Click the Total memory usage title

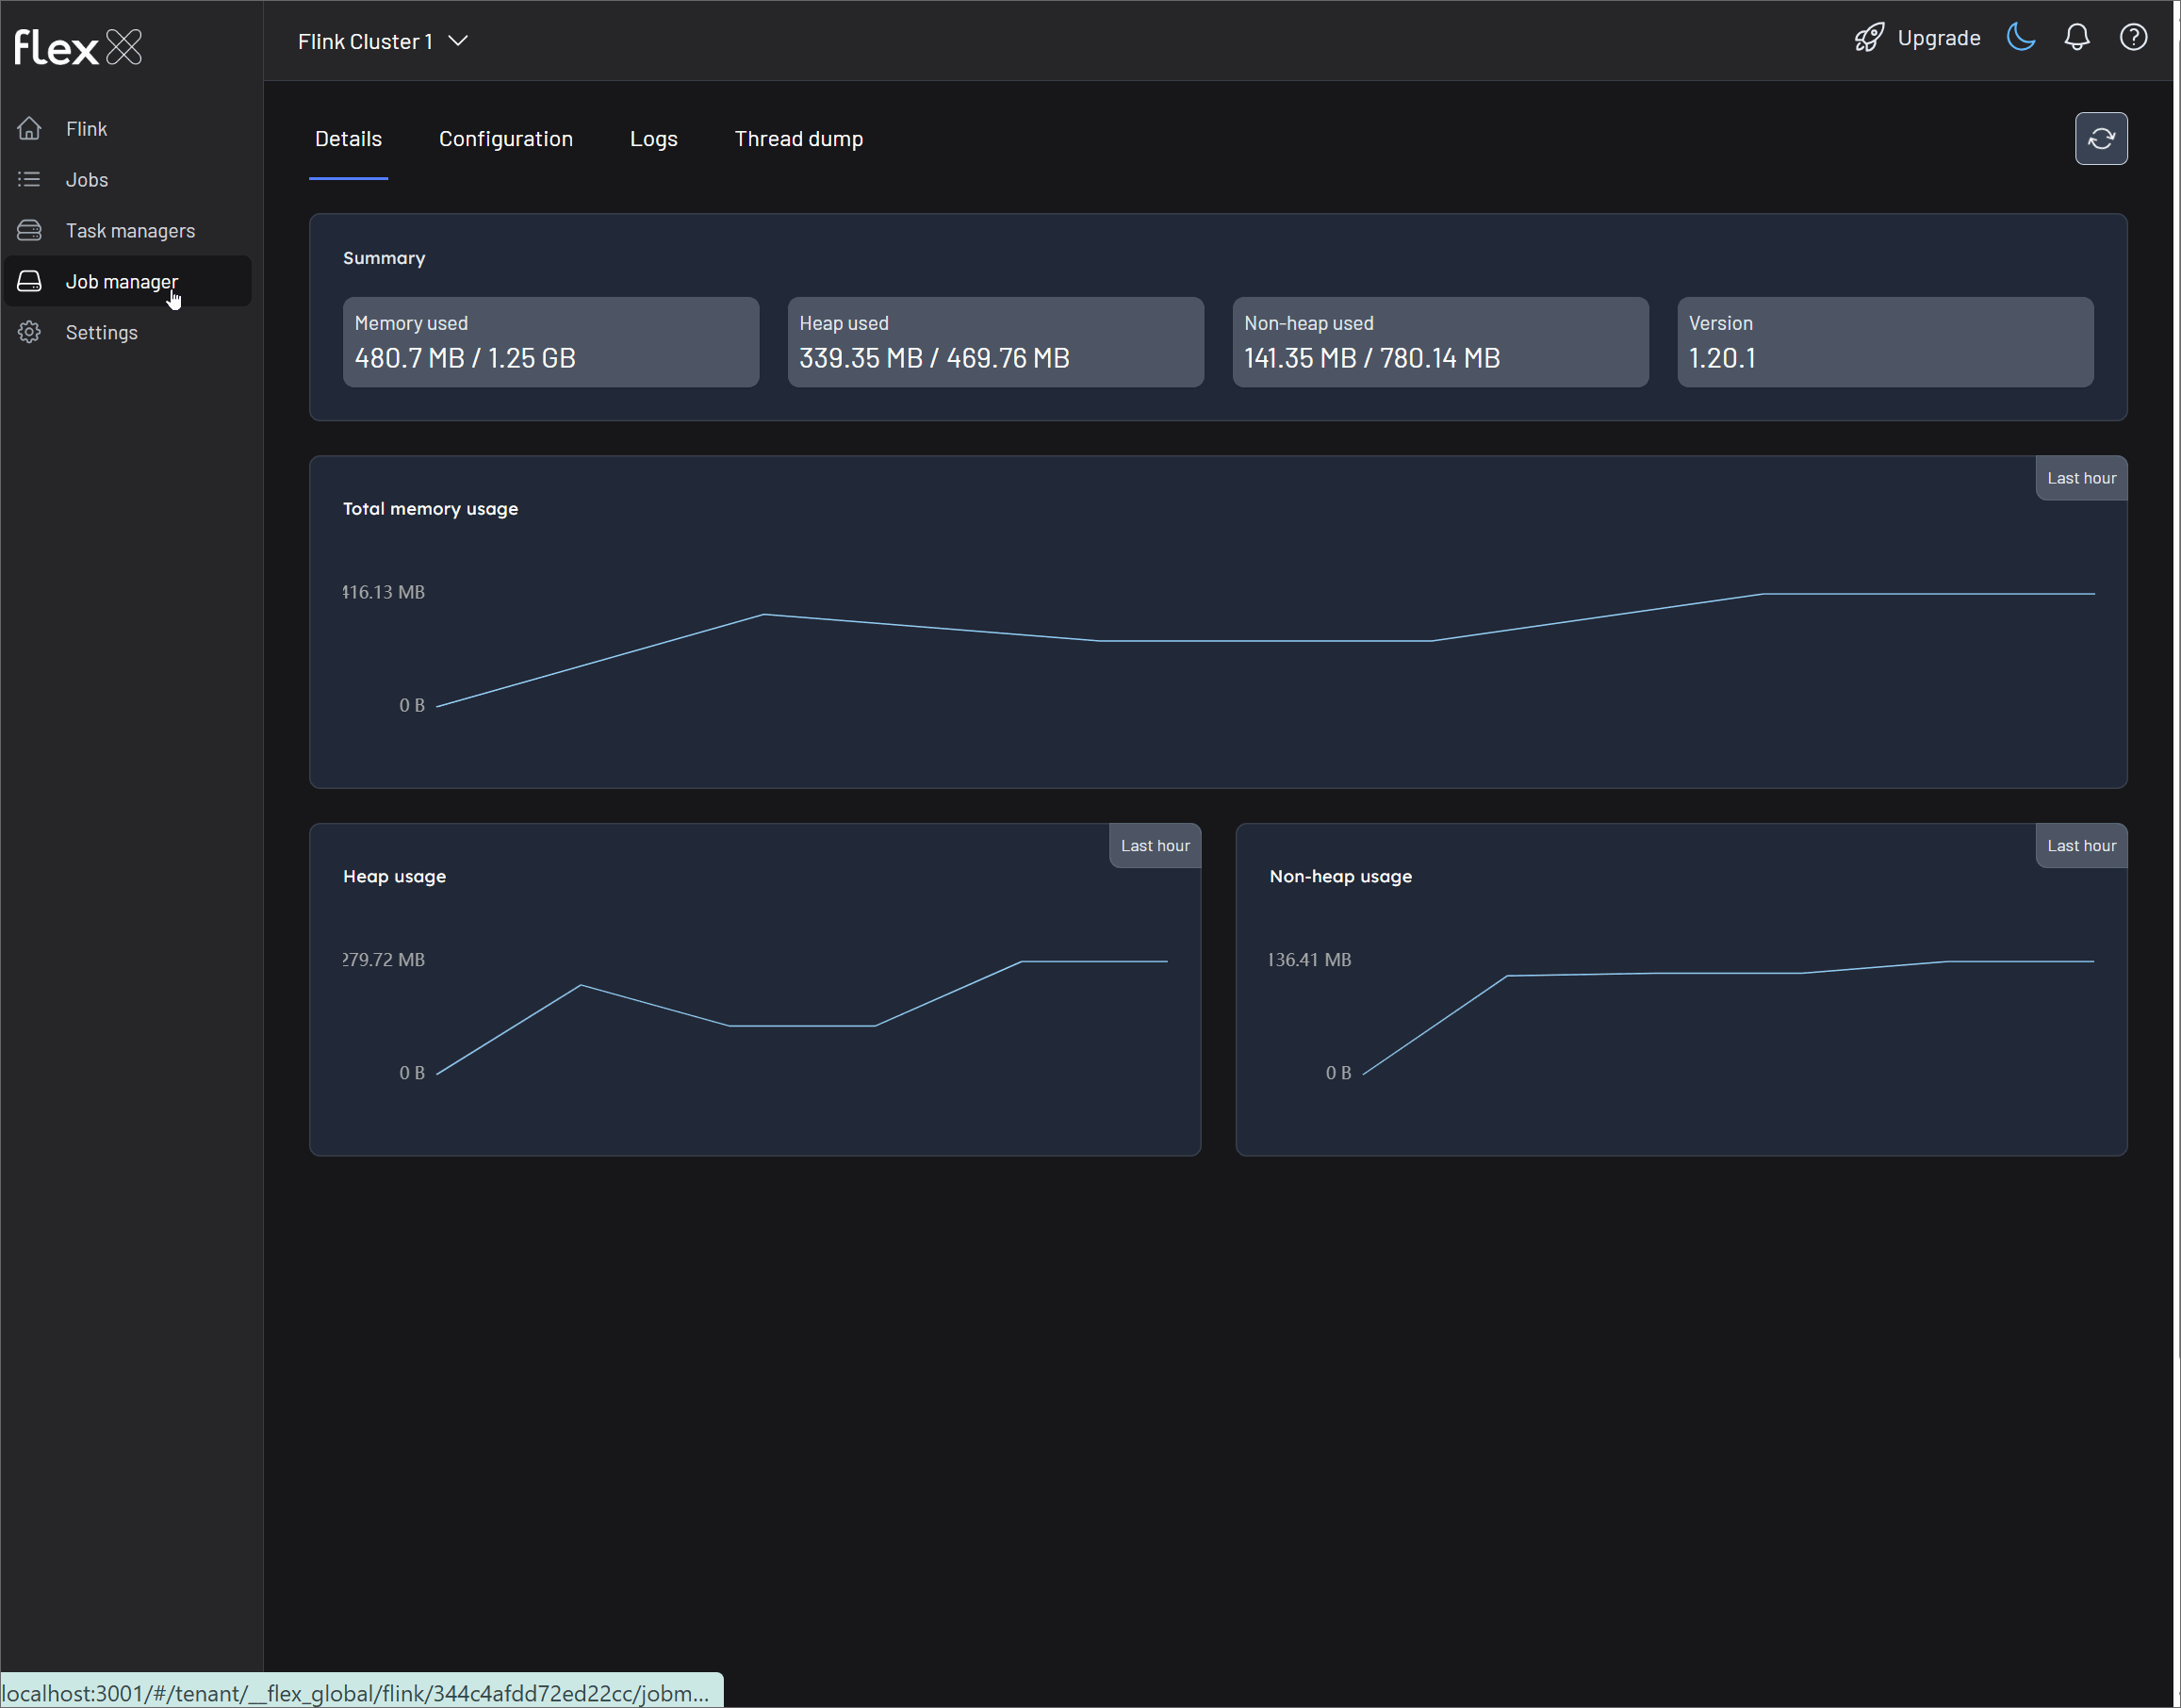[430, 509]
